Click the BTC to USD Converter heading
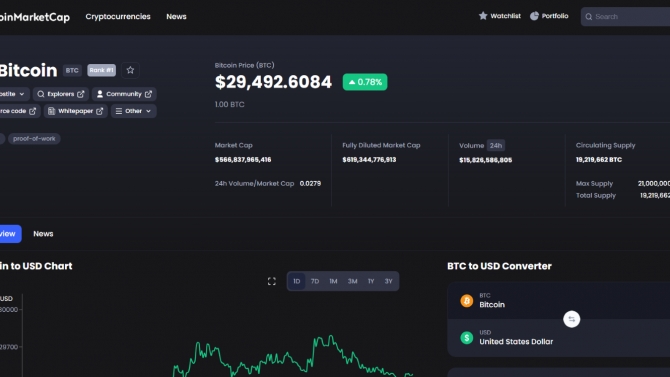Screen dimensions: 670x377 [x=500, y=266]
